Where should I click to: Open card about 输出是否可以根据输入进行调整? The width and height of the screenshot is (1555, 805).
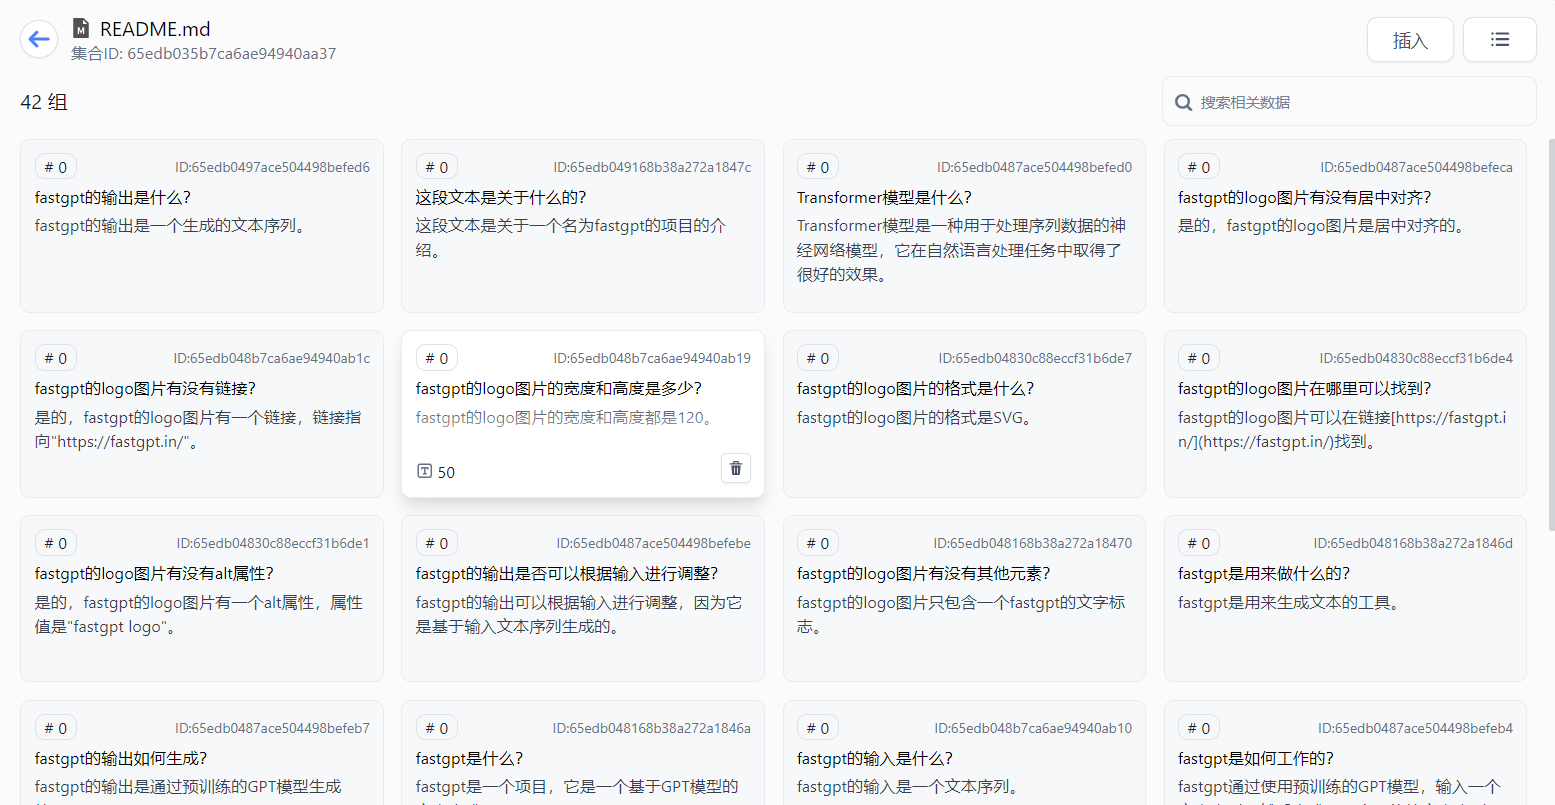[583, 599]
